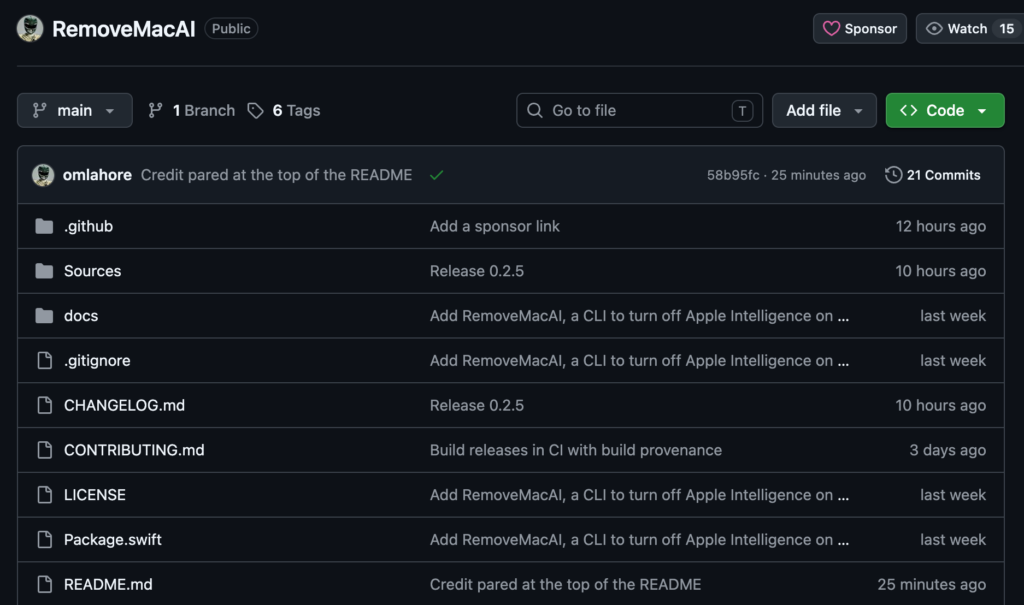Image resolution: width=1024 pixels, height=605 pixels.
Task: Focus the Go to file search field
Action: pyautogui.click(x=639, y=110)
